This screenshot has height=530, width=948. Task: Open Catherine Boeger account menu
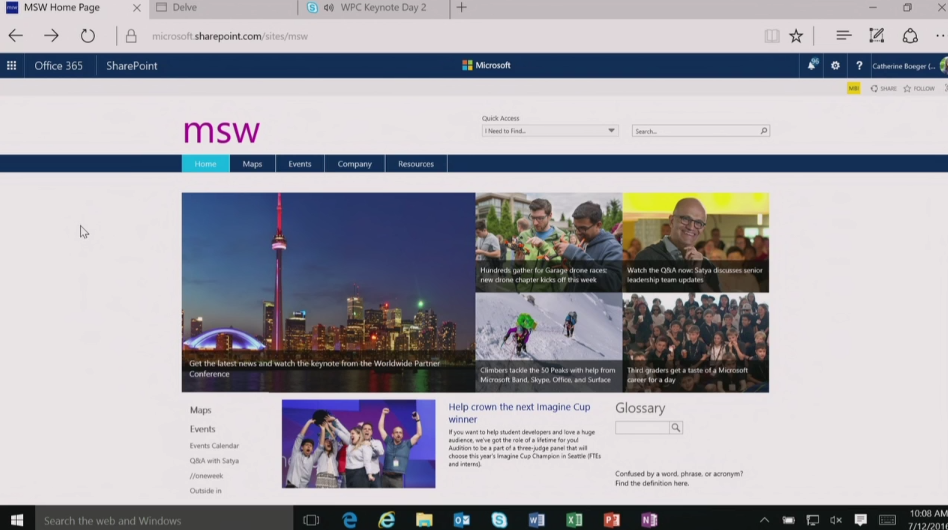click(x=904, y=66)
